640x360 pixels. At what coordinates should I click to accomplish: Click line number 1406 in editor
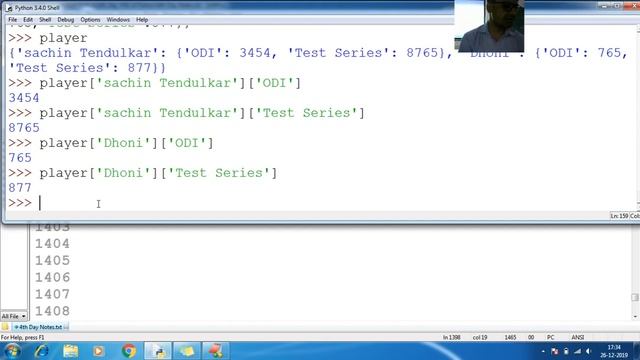[52, 278]
